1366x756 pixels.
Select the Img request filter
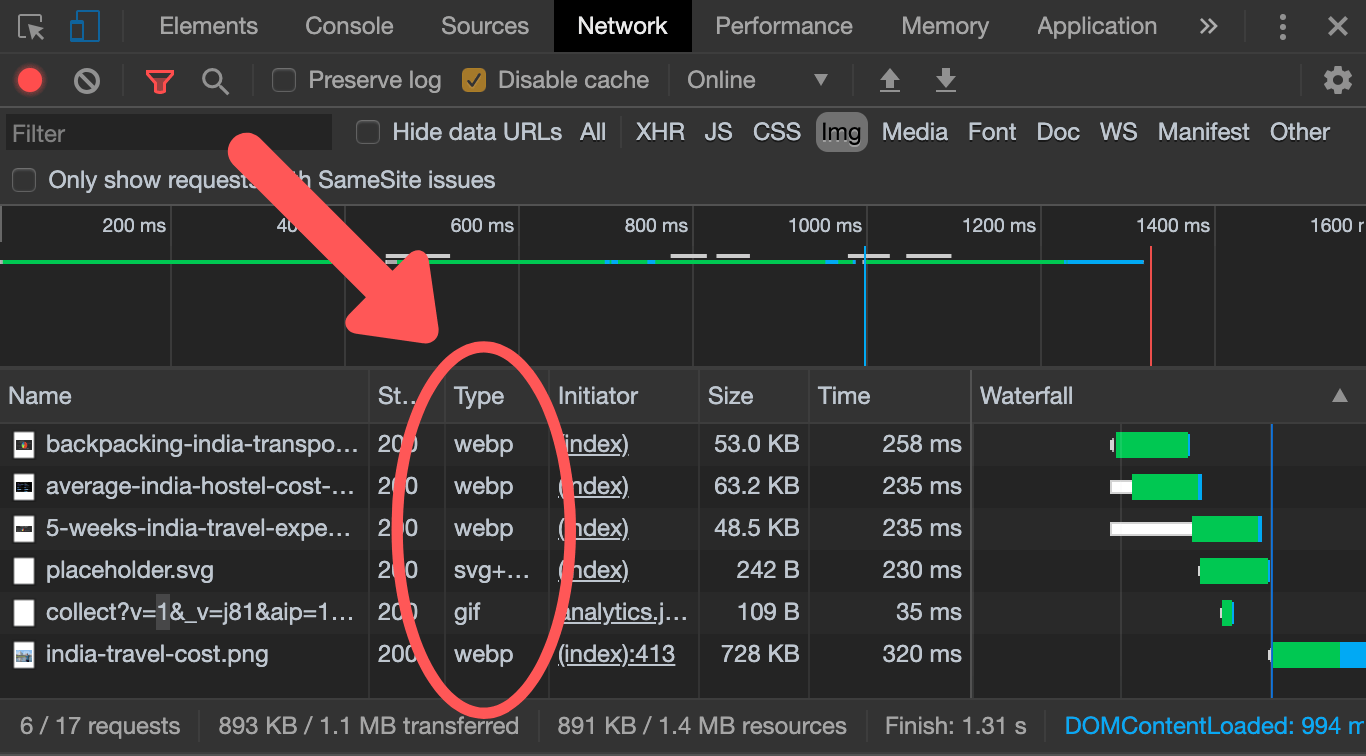(841, 132)
